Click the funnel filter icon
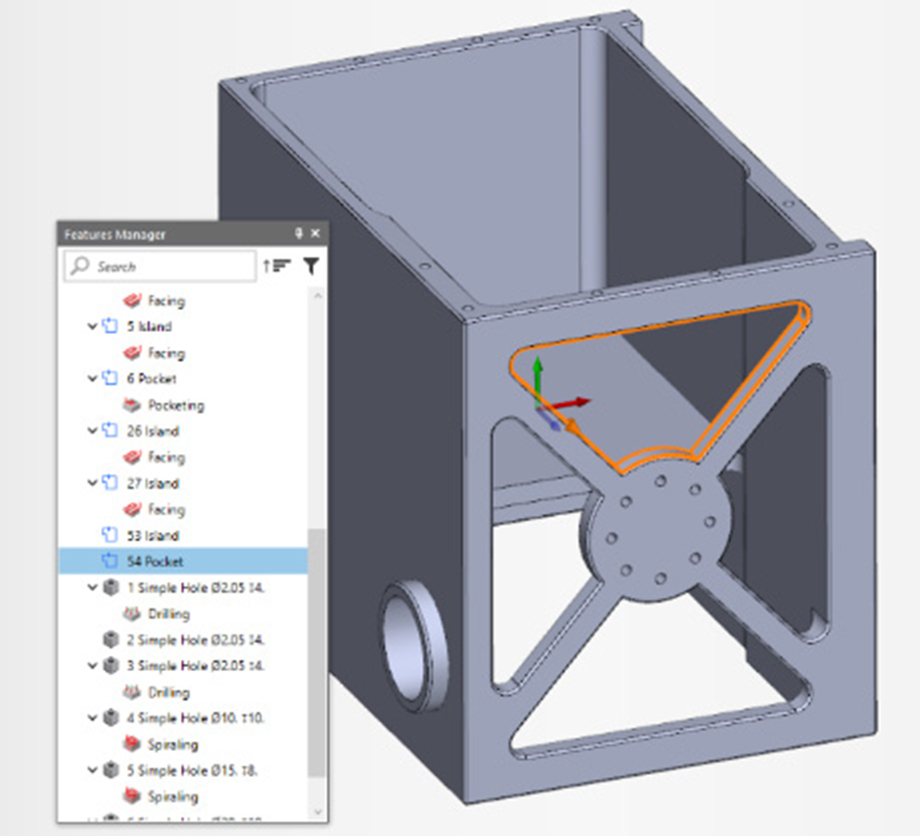This screenshot has height=836, width=920. (x=311, y=266)
